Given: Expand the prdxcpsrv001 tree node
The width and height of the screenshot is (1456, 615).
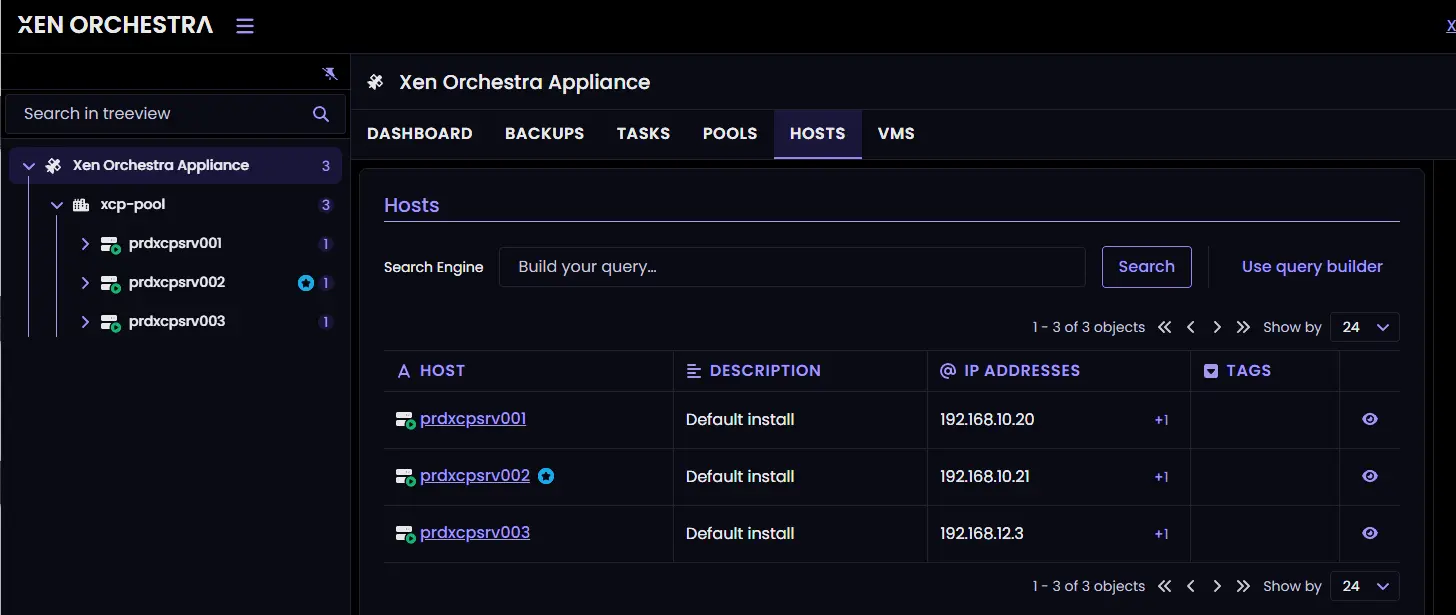Looking at the screenshot, I should (84, 243).
